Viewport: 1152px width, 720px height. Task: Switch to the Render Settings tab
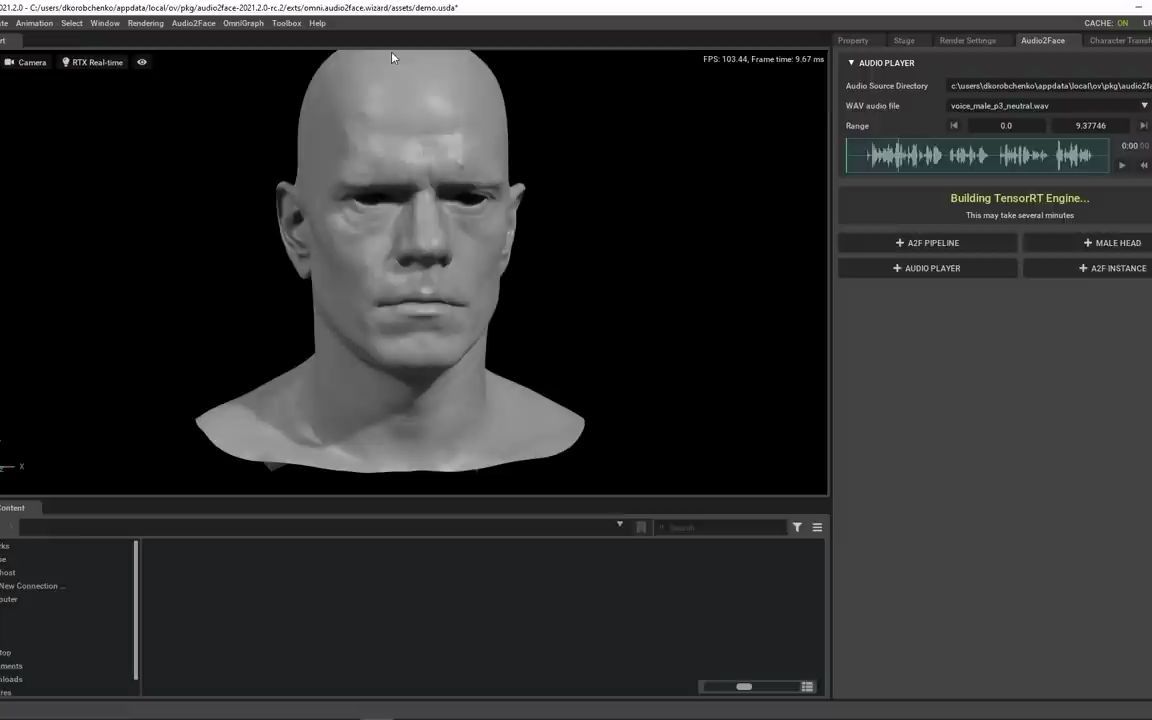967,41
